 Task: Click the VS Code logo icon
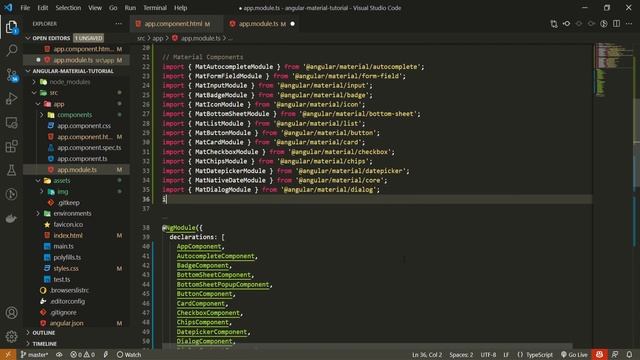[8, 8]
